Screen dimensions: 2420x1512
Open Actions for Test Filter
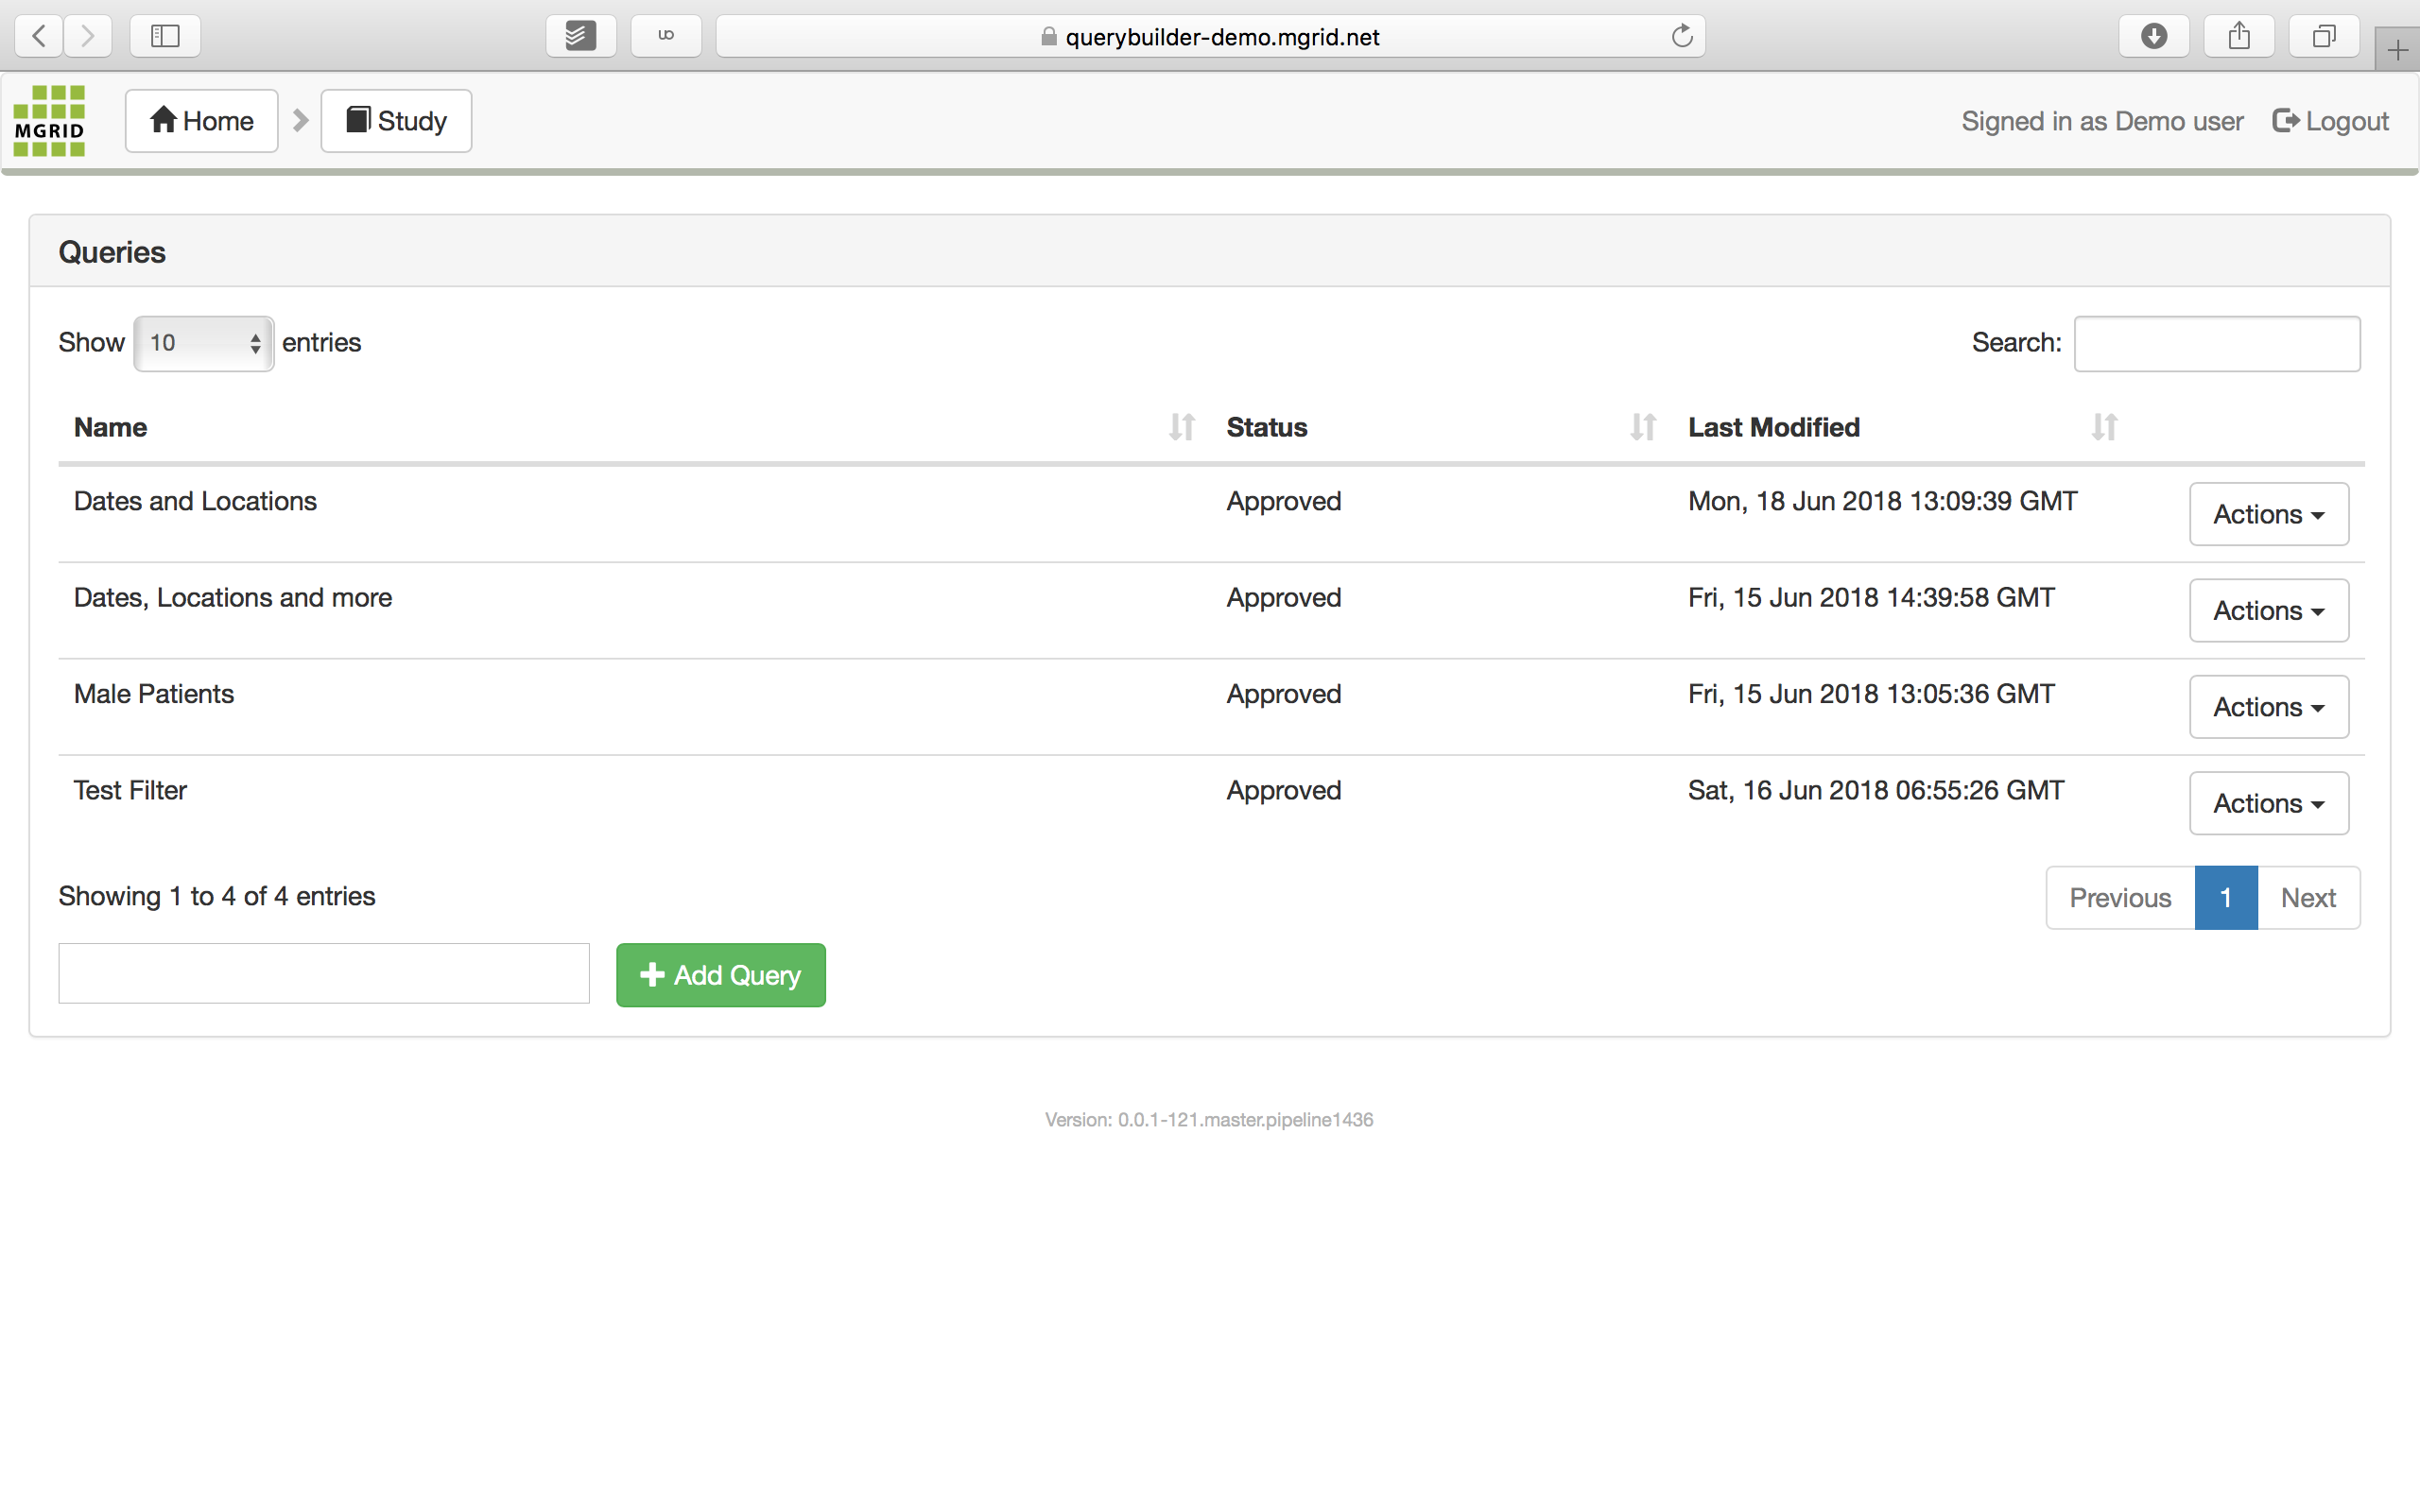(2269, 803)
